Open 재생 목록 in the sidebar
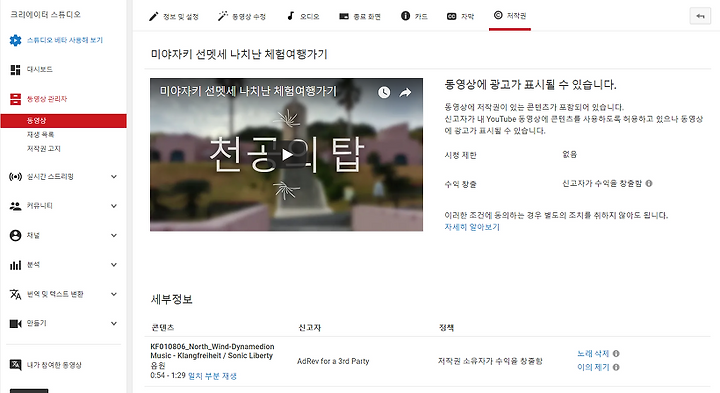720x393 pixels. 40,135
